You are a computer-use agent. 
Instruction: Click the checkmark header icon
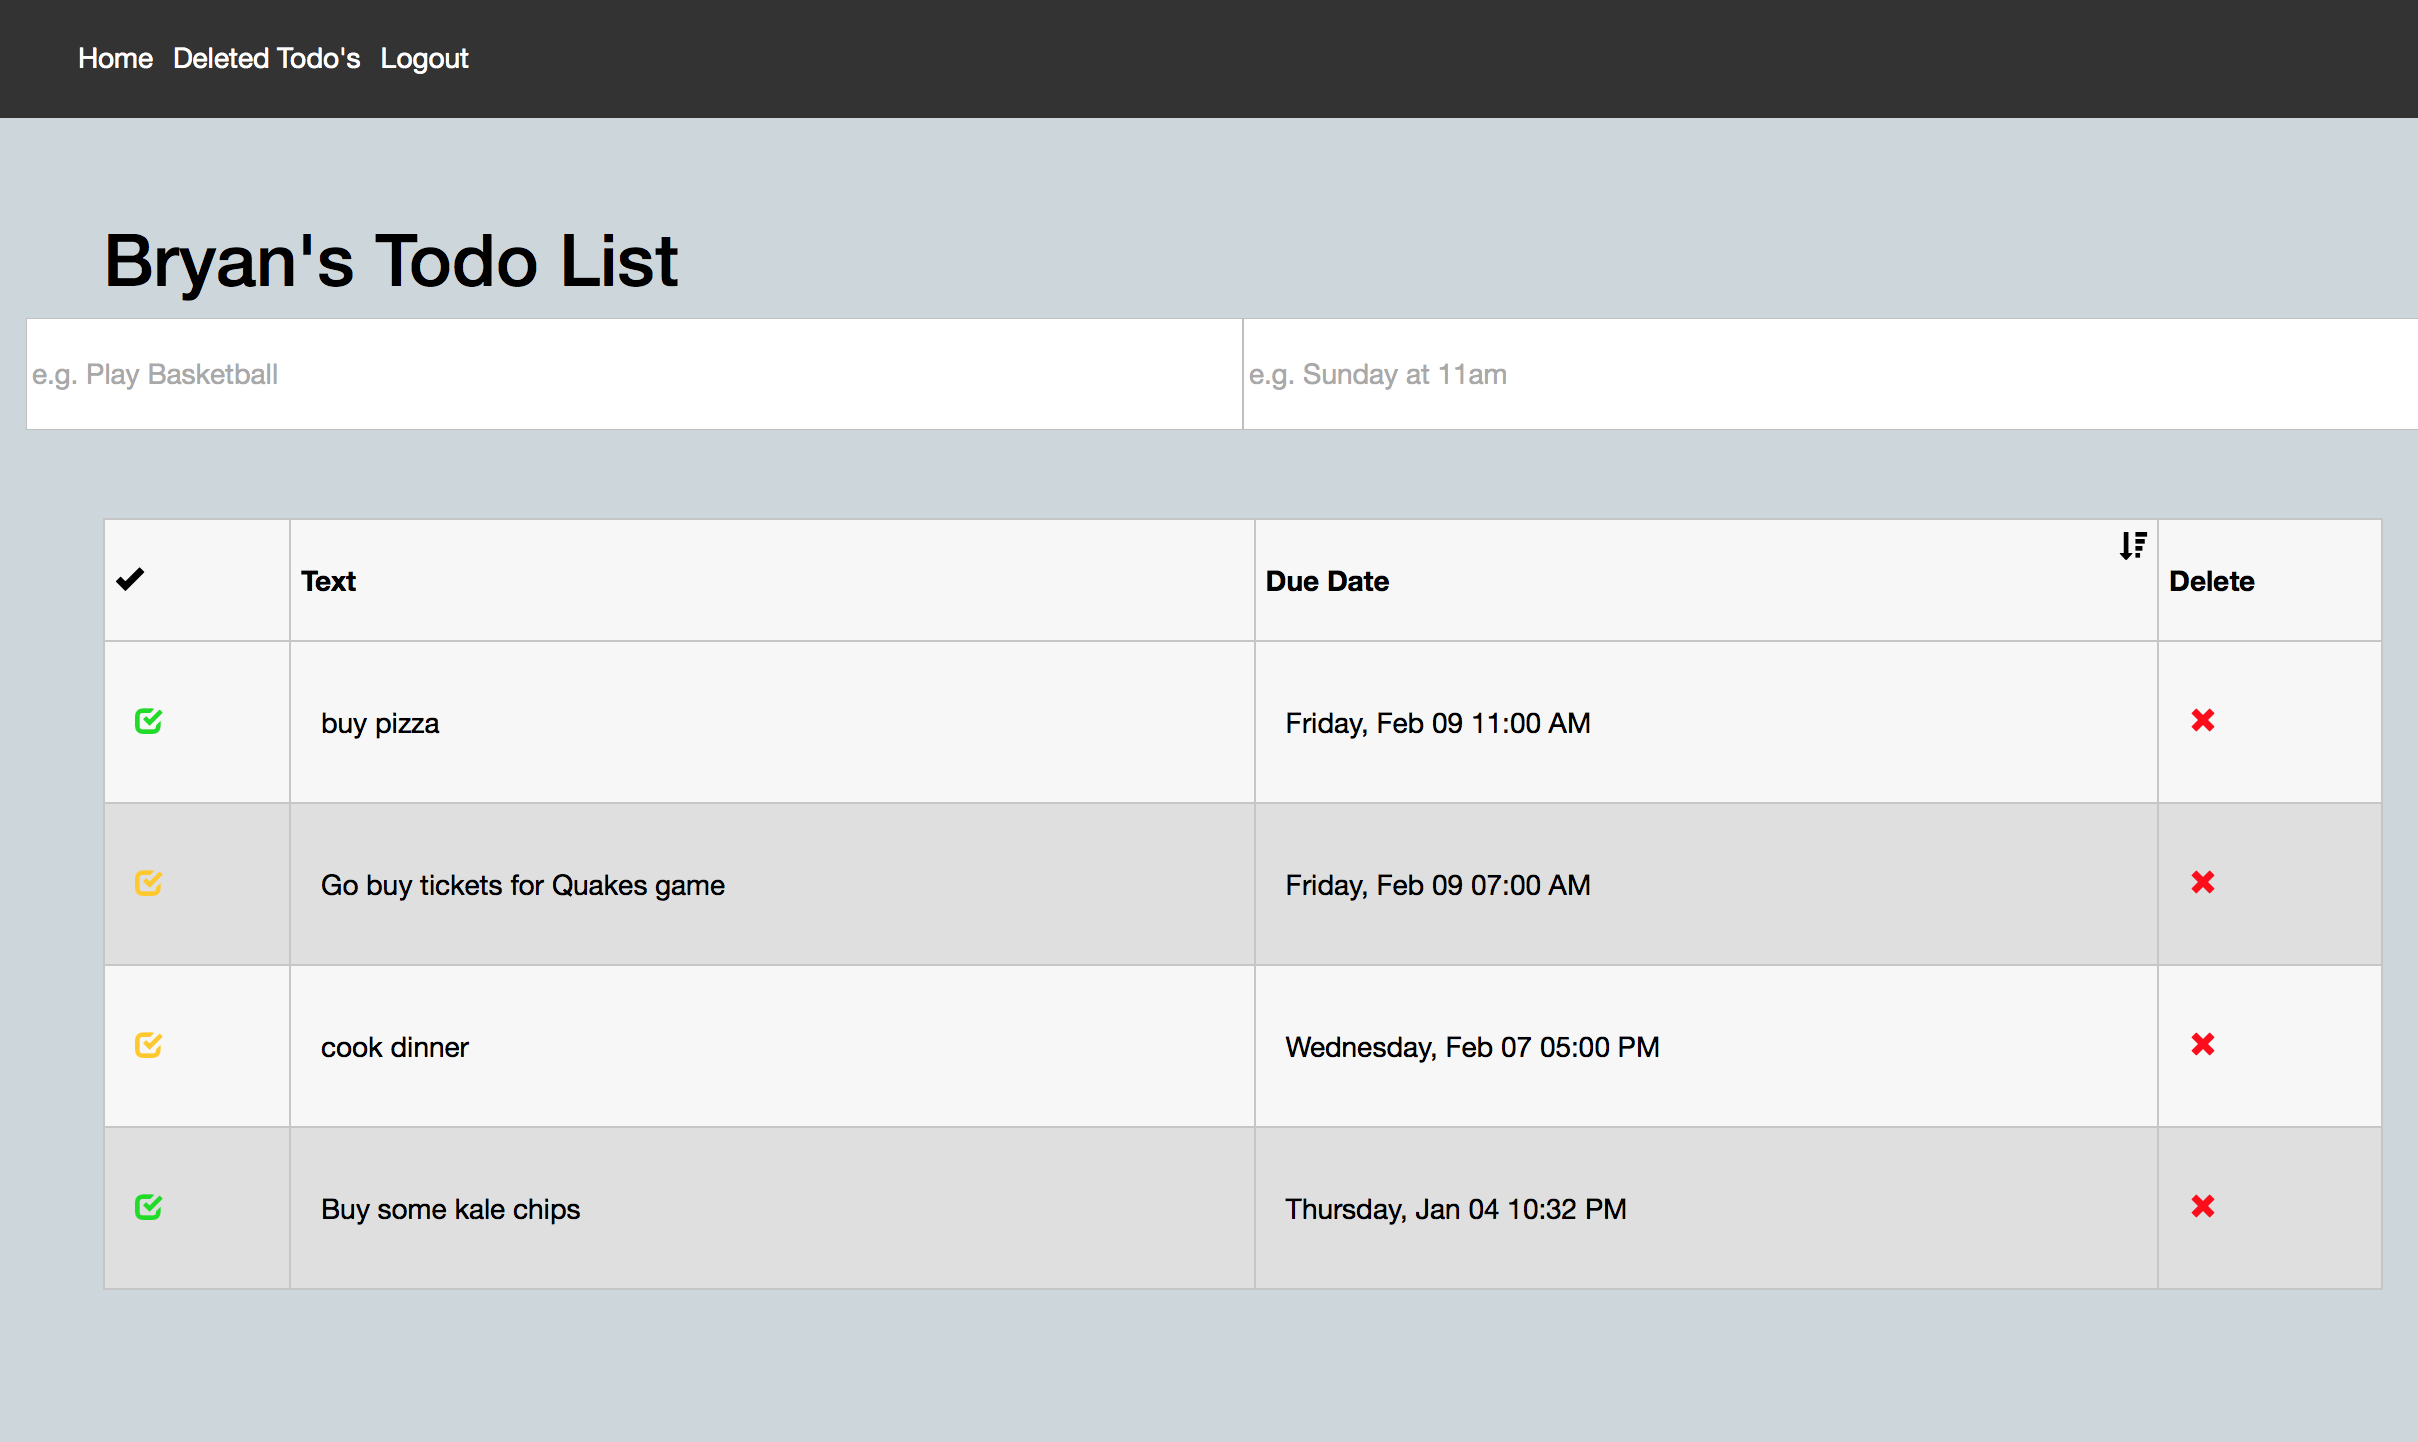coord(130,580)
